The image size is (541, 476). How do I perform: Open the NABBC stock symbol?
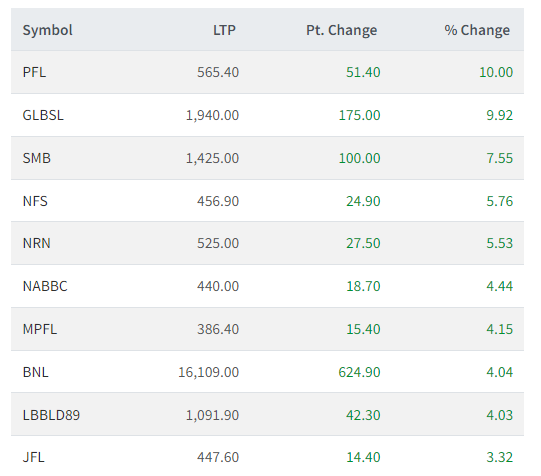(x=45, y=286)
